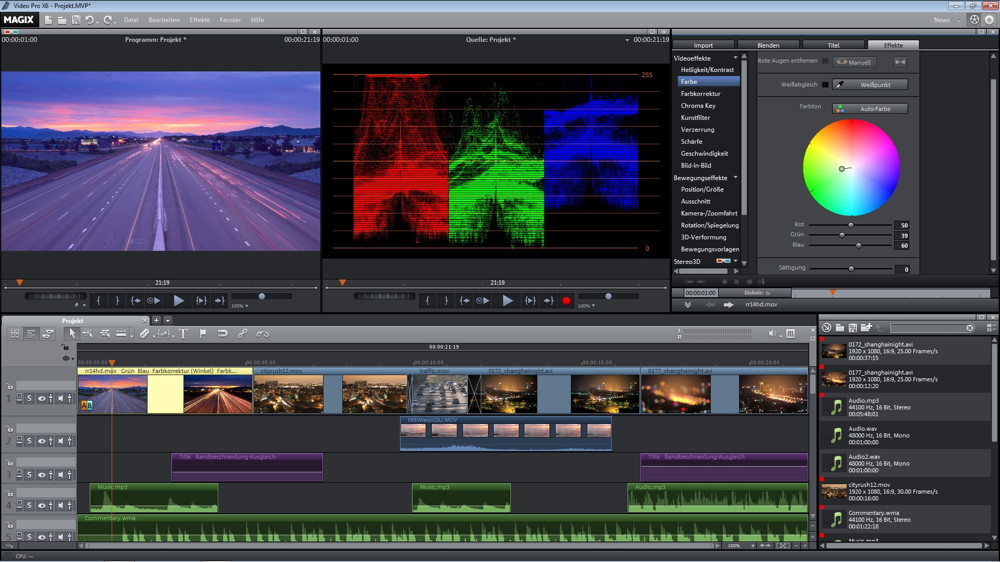This screenshot has height=562, width=1000.
Task: Switch to the Blenden tab
Action: pos(768,45)
